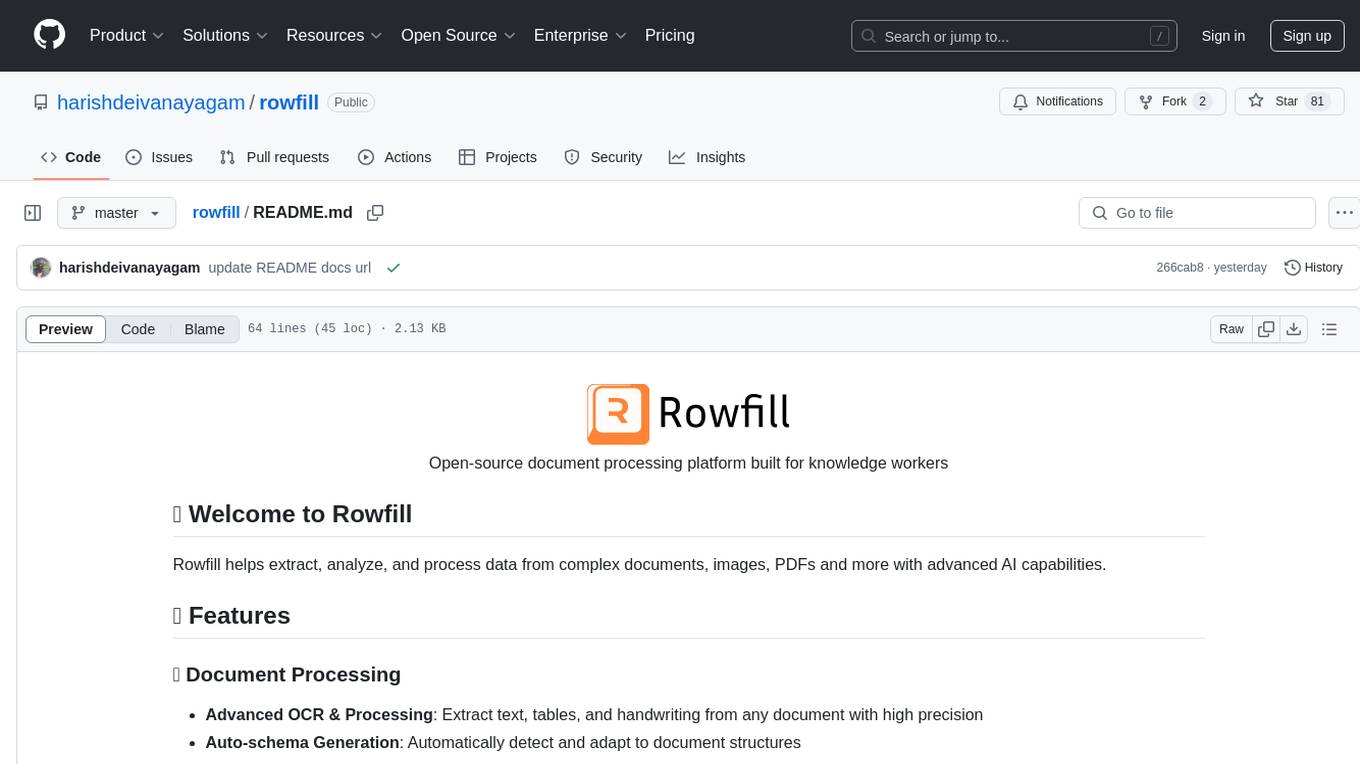Screen dimensions: 1360x764
Task: View the commit check status checkmark
Action: point(393,268)
